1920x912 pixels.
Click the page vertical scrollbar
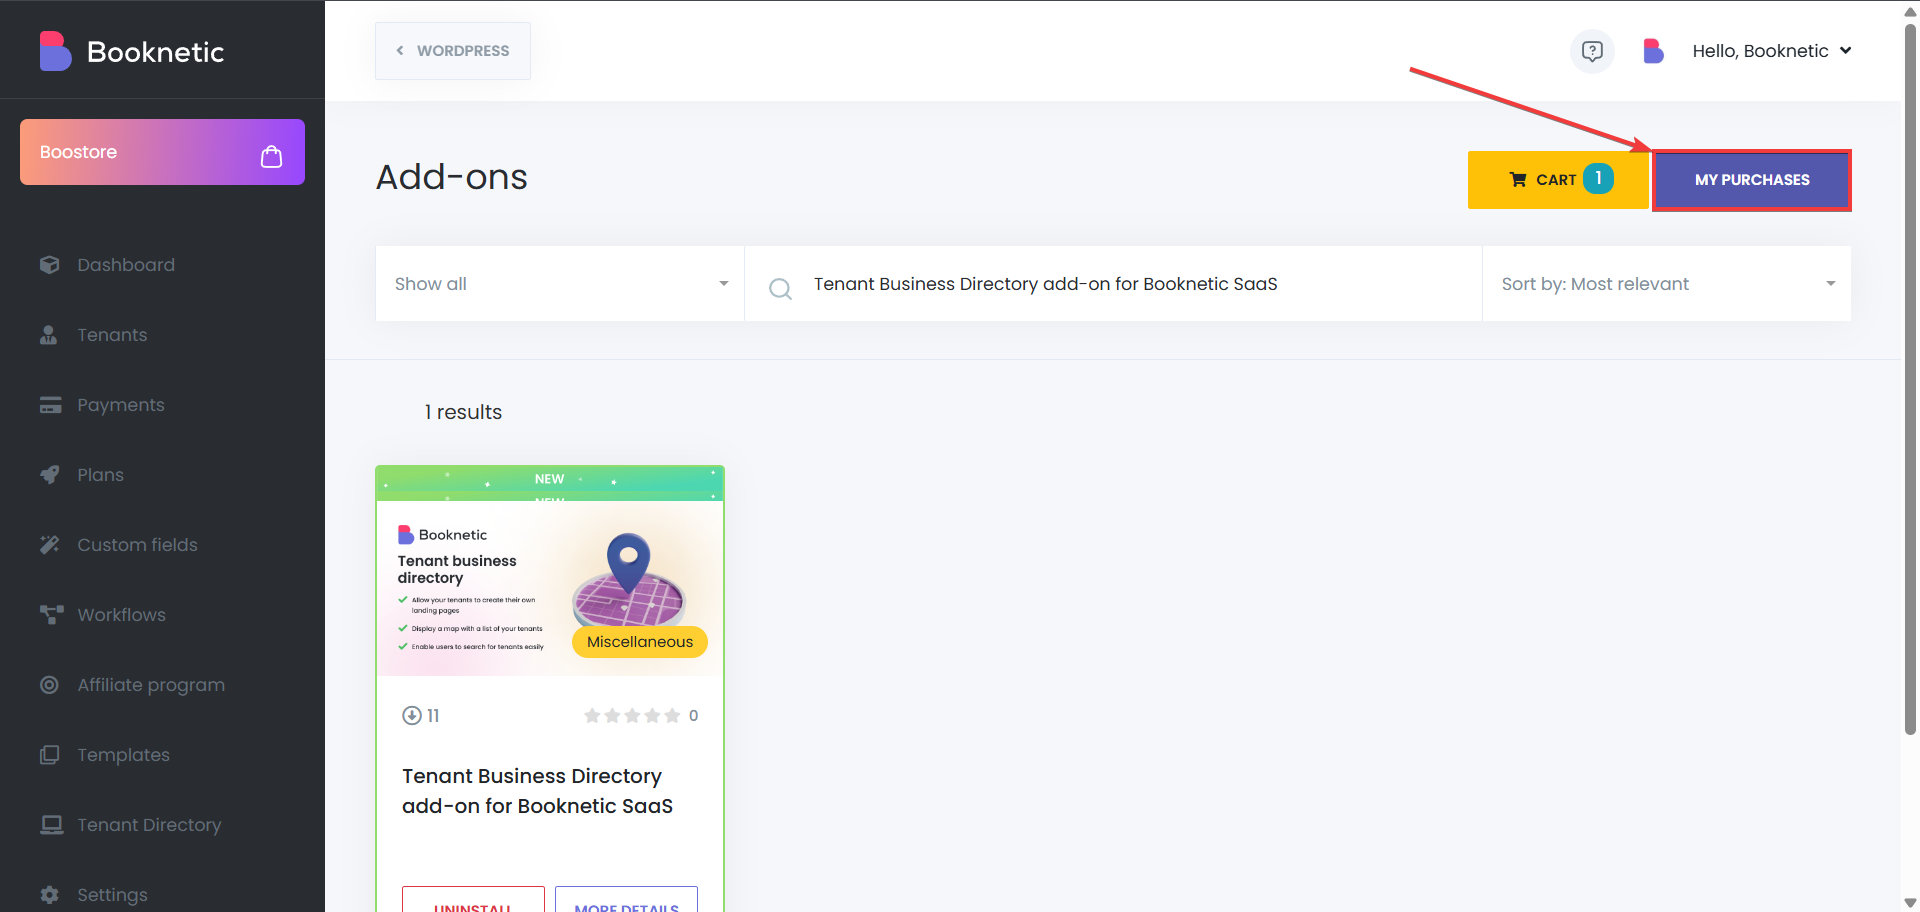[x=1910, y=380]
